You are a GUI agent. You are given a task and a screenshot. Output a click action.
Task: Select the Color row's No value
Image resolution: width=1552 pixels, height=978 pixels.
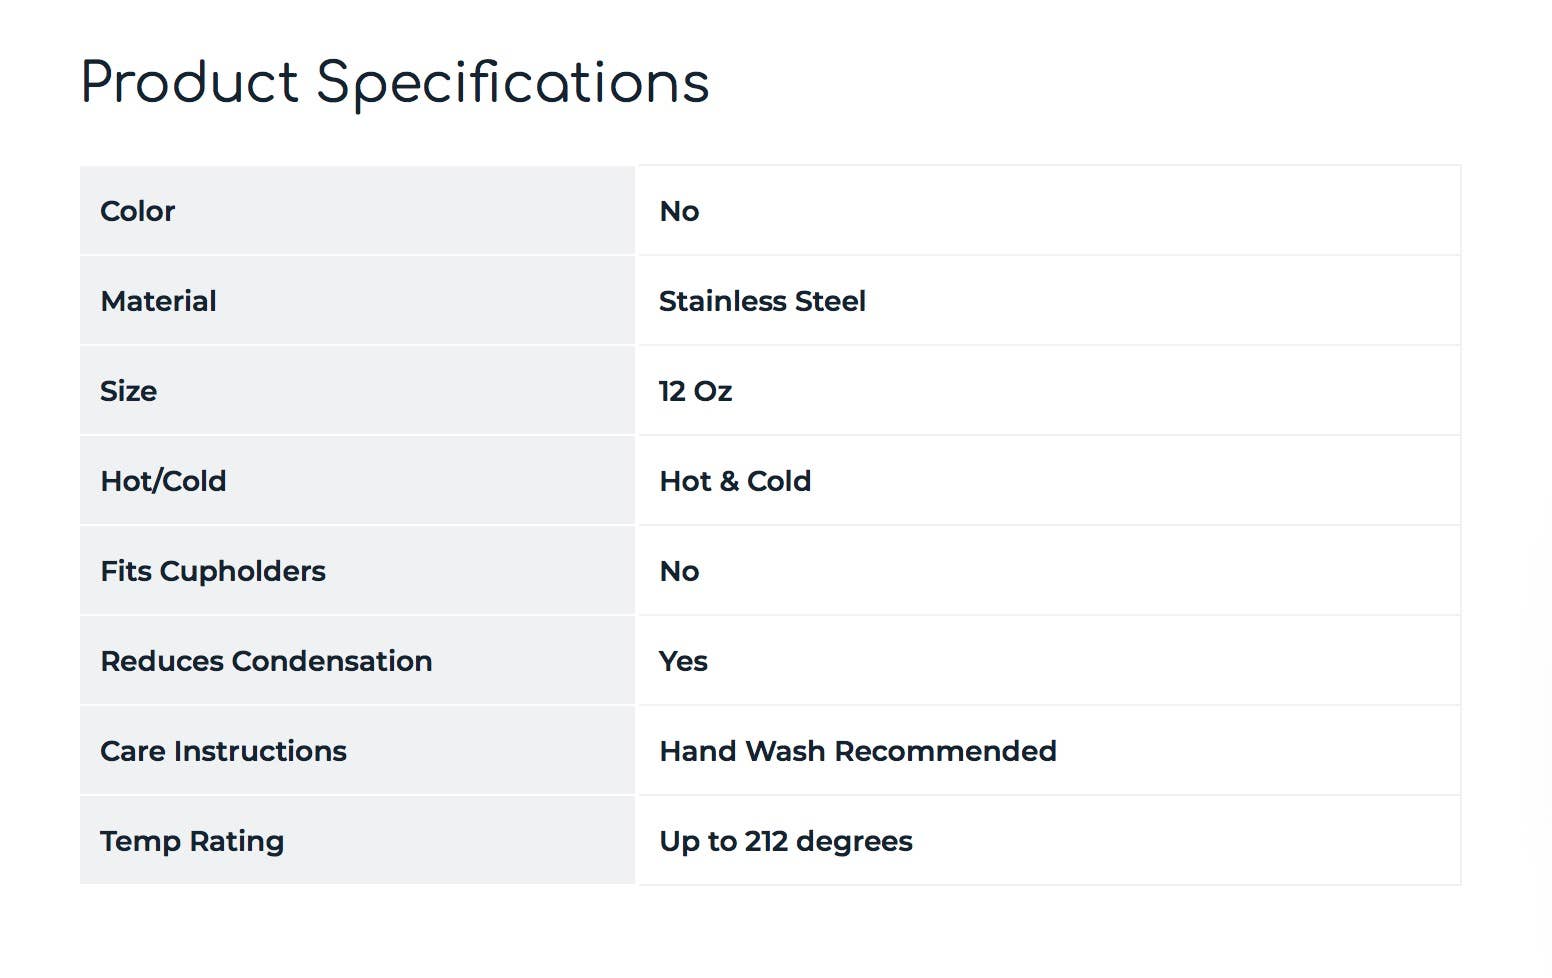click(x=679, y=211)
